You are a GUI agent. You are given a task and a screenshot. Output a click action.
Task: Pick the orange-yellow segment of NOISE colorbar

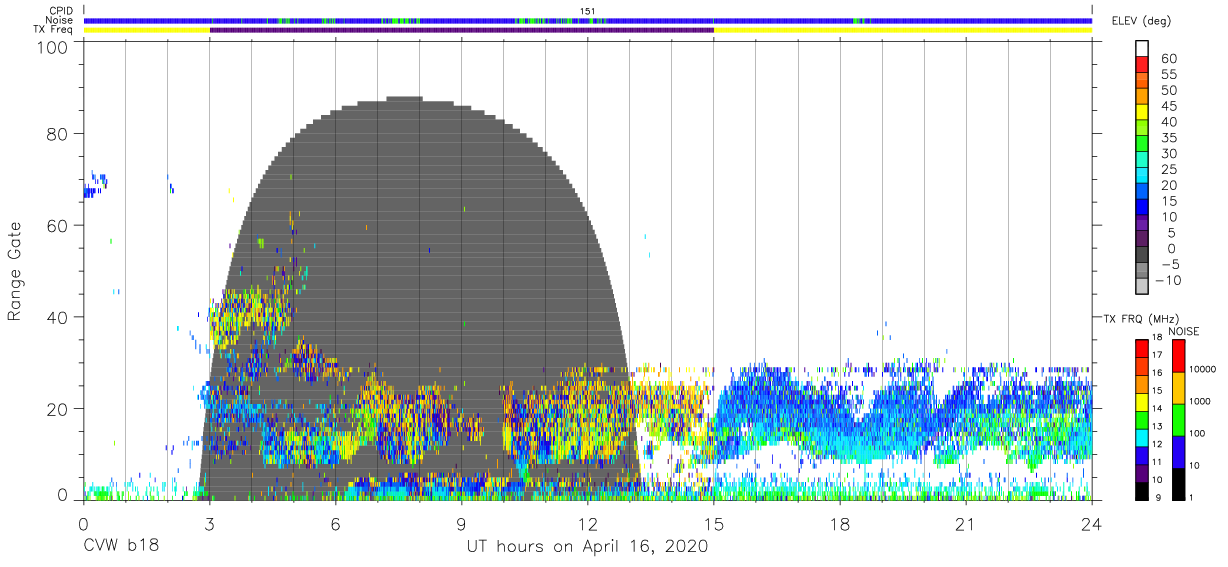pos(1178,388)
